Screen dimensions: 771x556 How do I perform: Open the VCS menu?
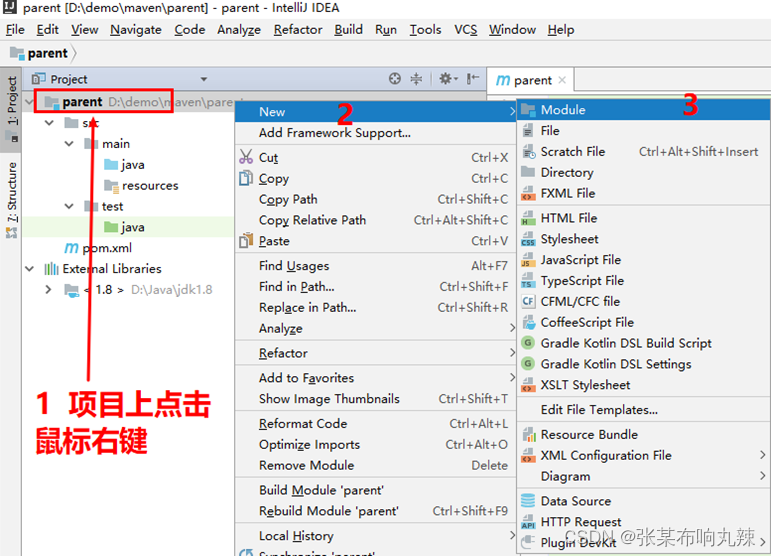[x=465, y=29]
